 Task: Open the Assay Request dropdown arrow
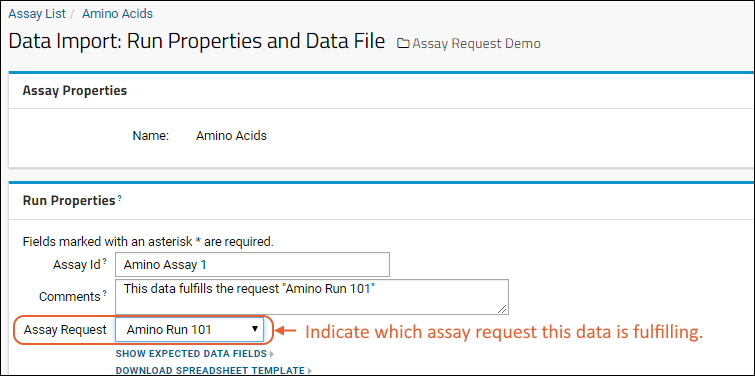255,329
